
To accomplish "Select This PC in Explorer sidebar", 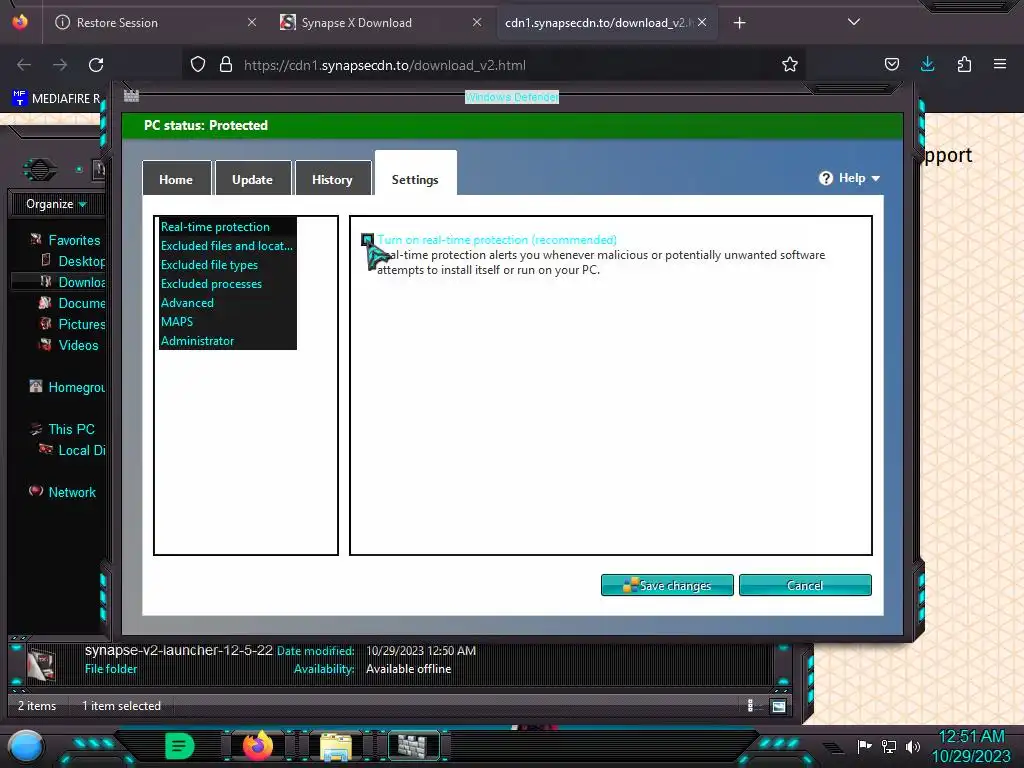I will pyautogui.click(x=71, y=429).
